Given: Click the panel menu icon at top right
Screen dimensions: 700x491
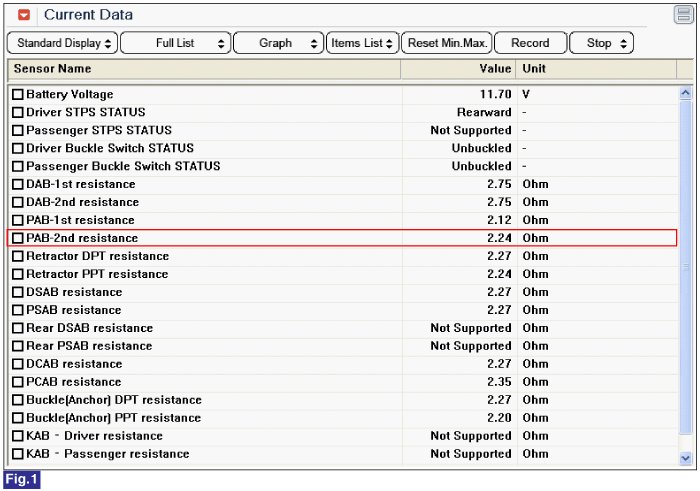Looking at the screenshot, I should [683, 15].
